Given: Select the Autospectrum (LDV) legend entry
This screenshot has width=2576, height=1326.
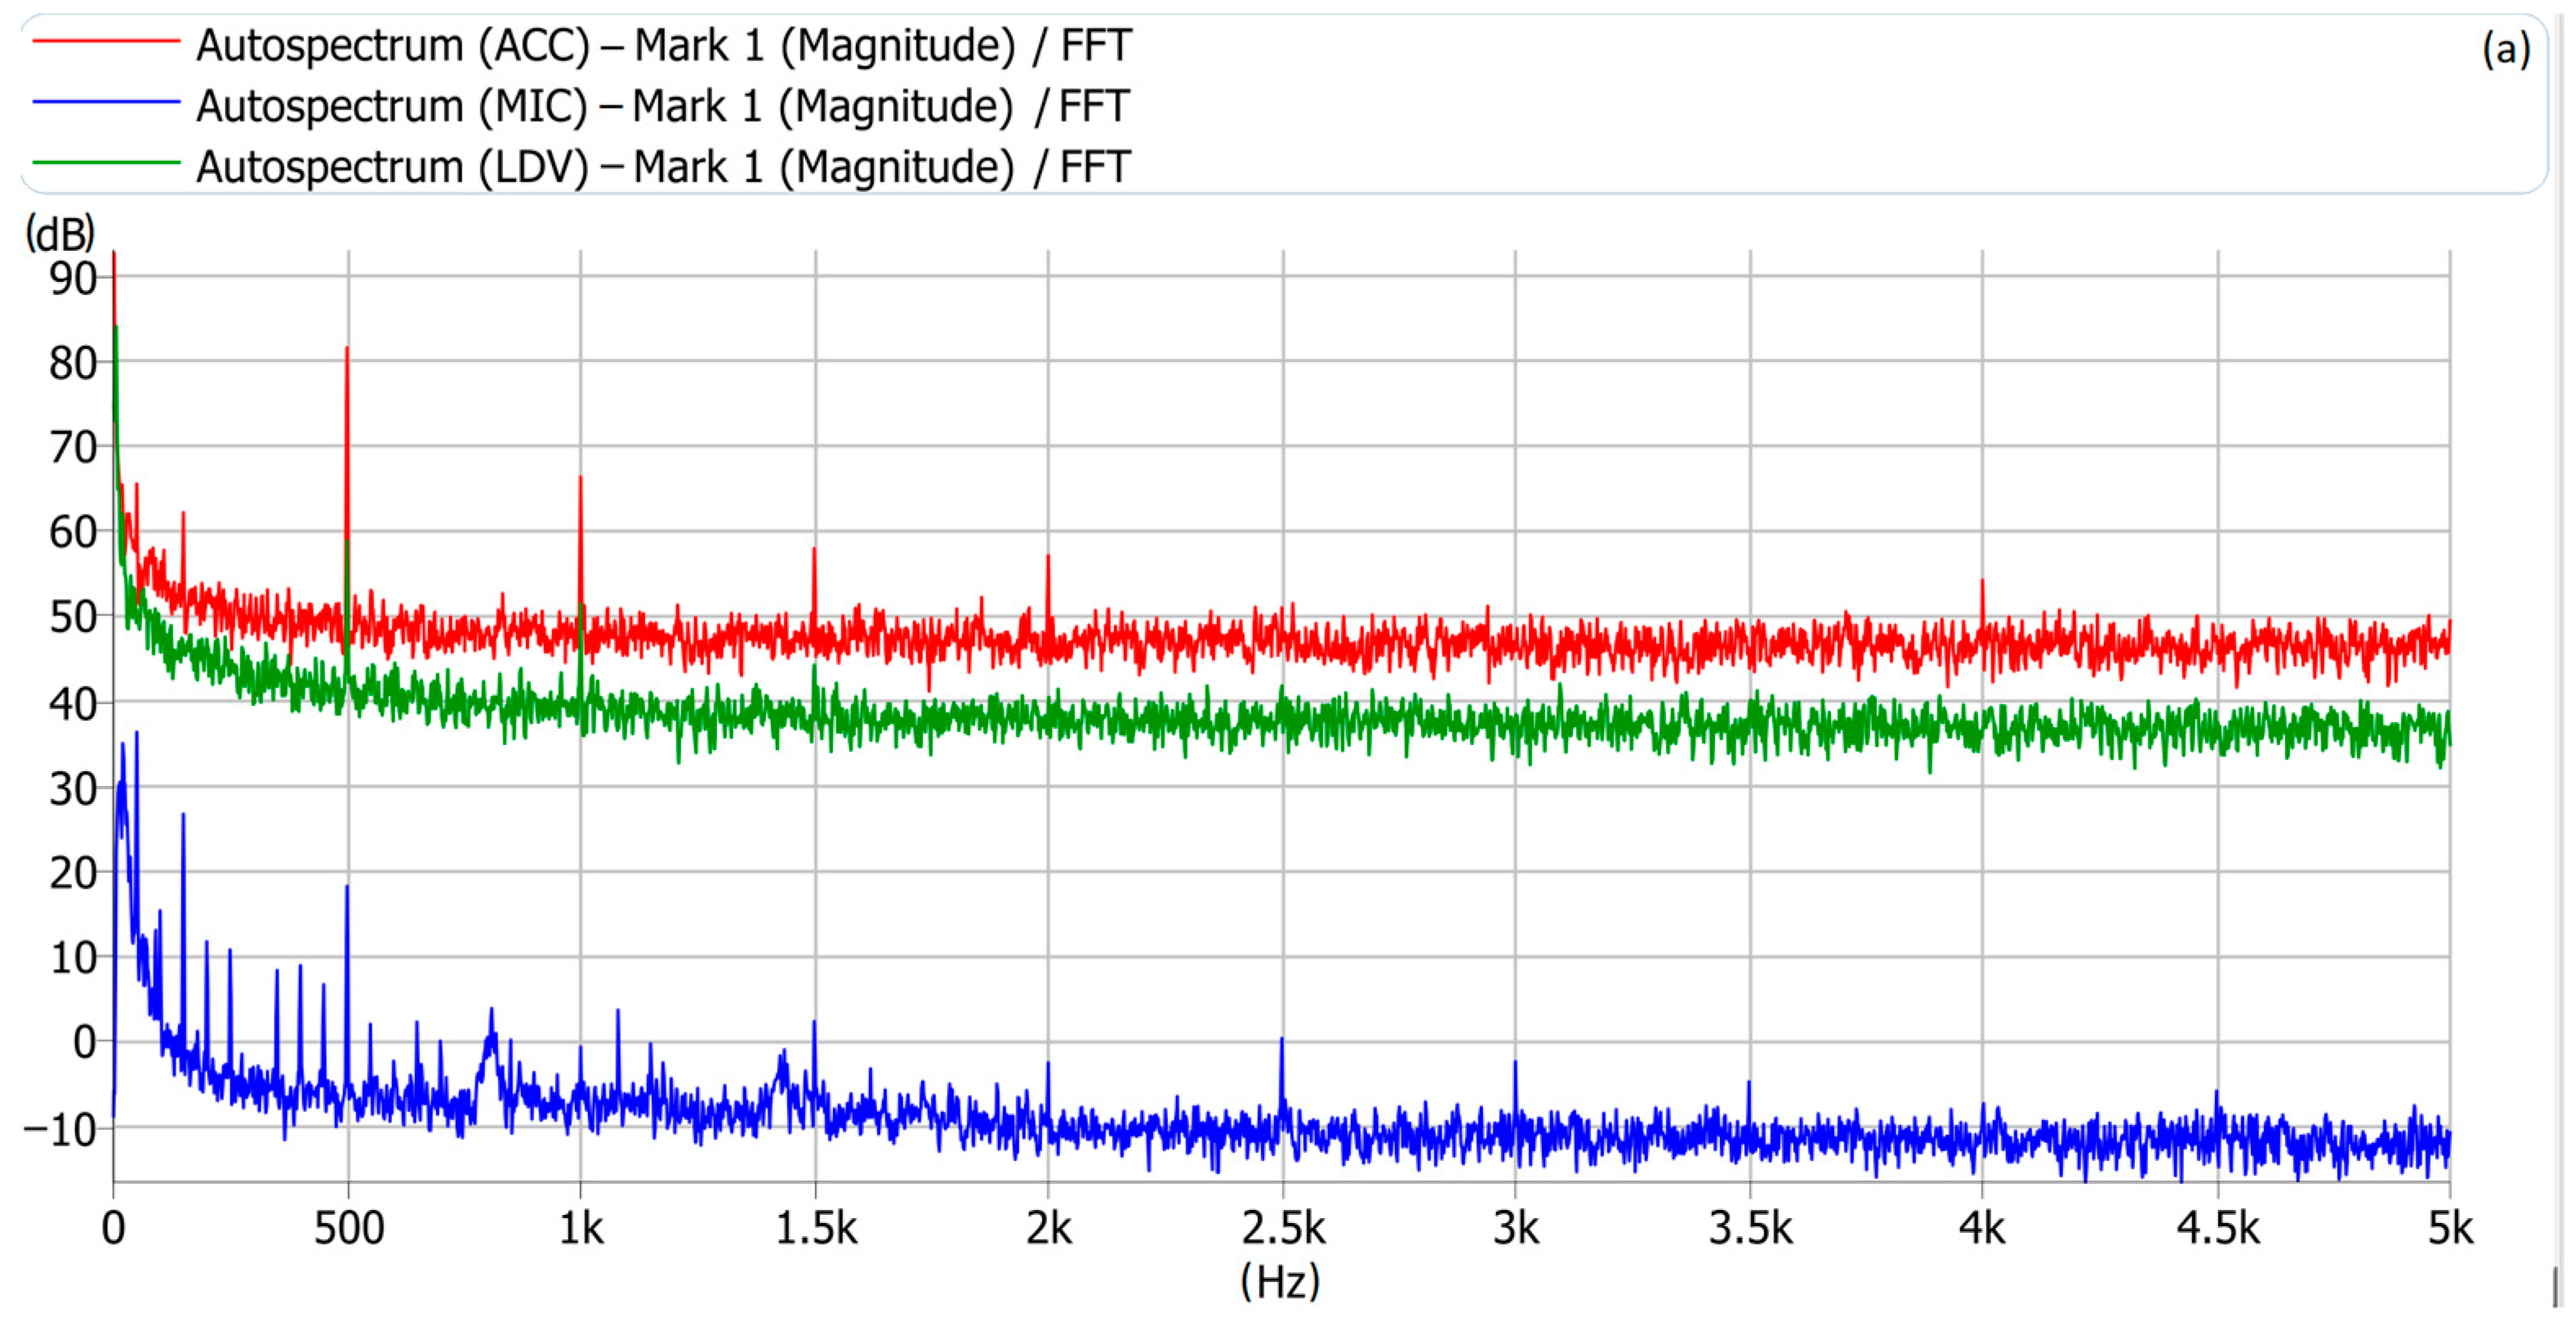Looking at the screenshot, I should [x=663, y=166].
